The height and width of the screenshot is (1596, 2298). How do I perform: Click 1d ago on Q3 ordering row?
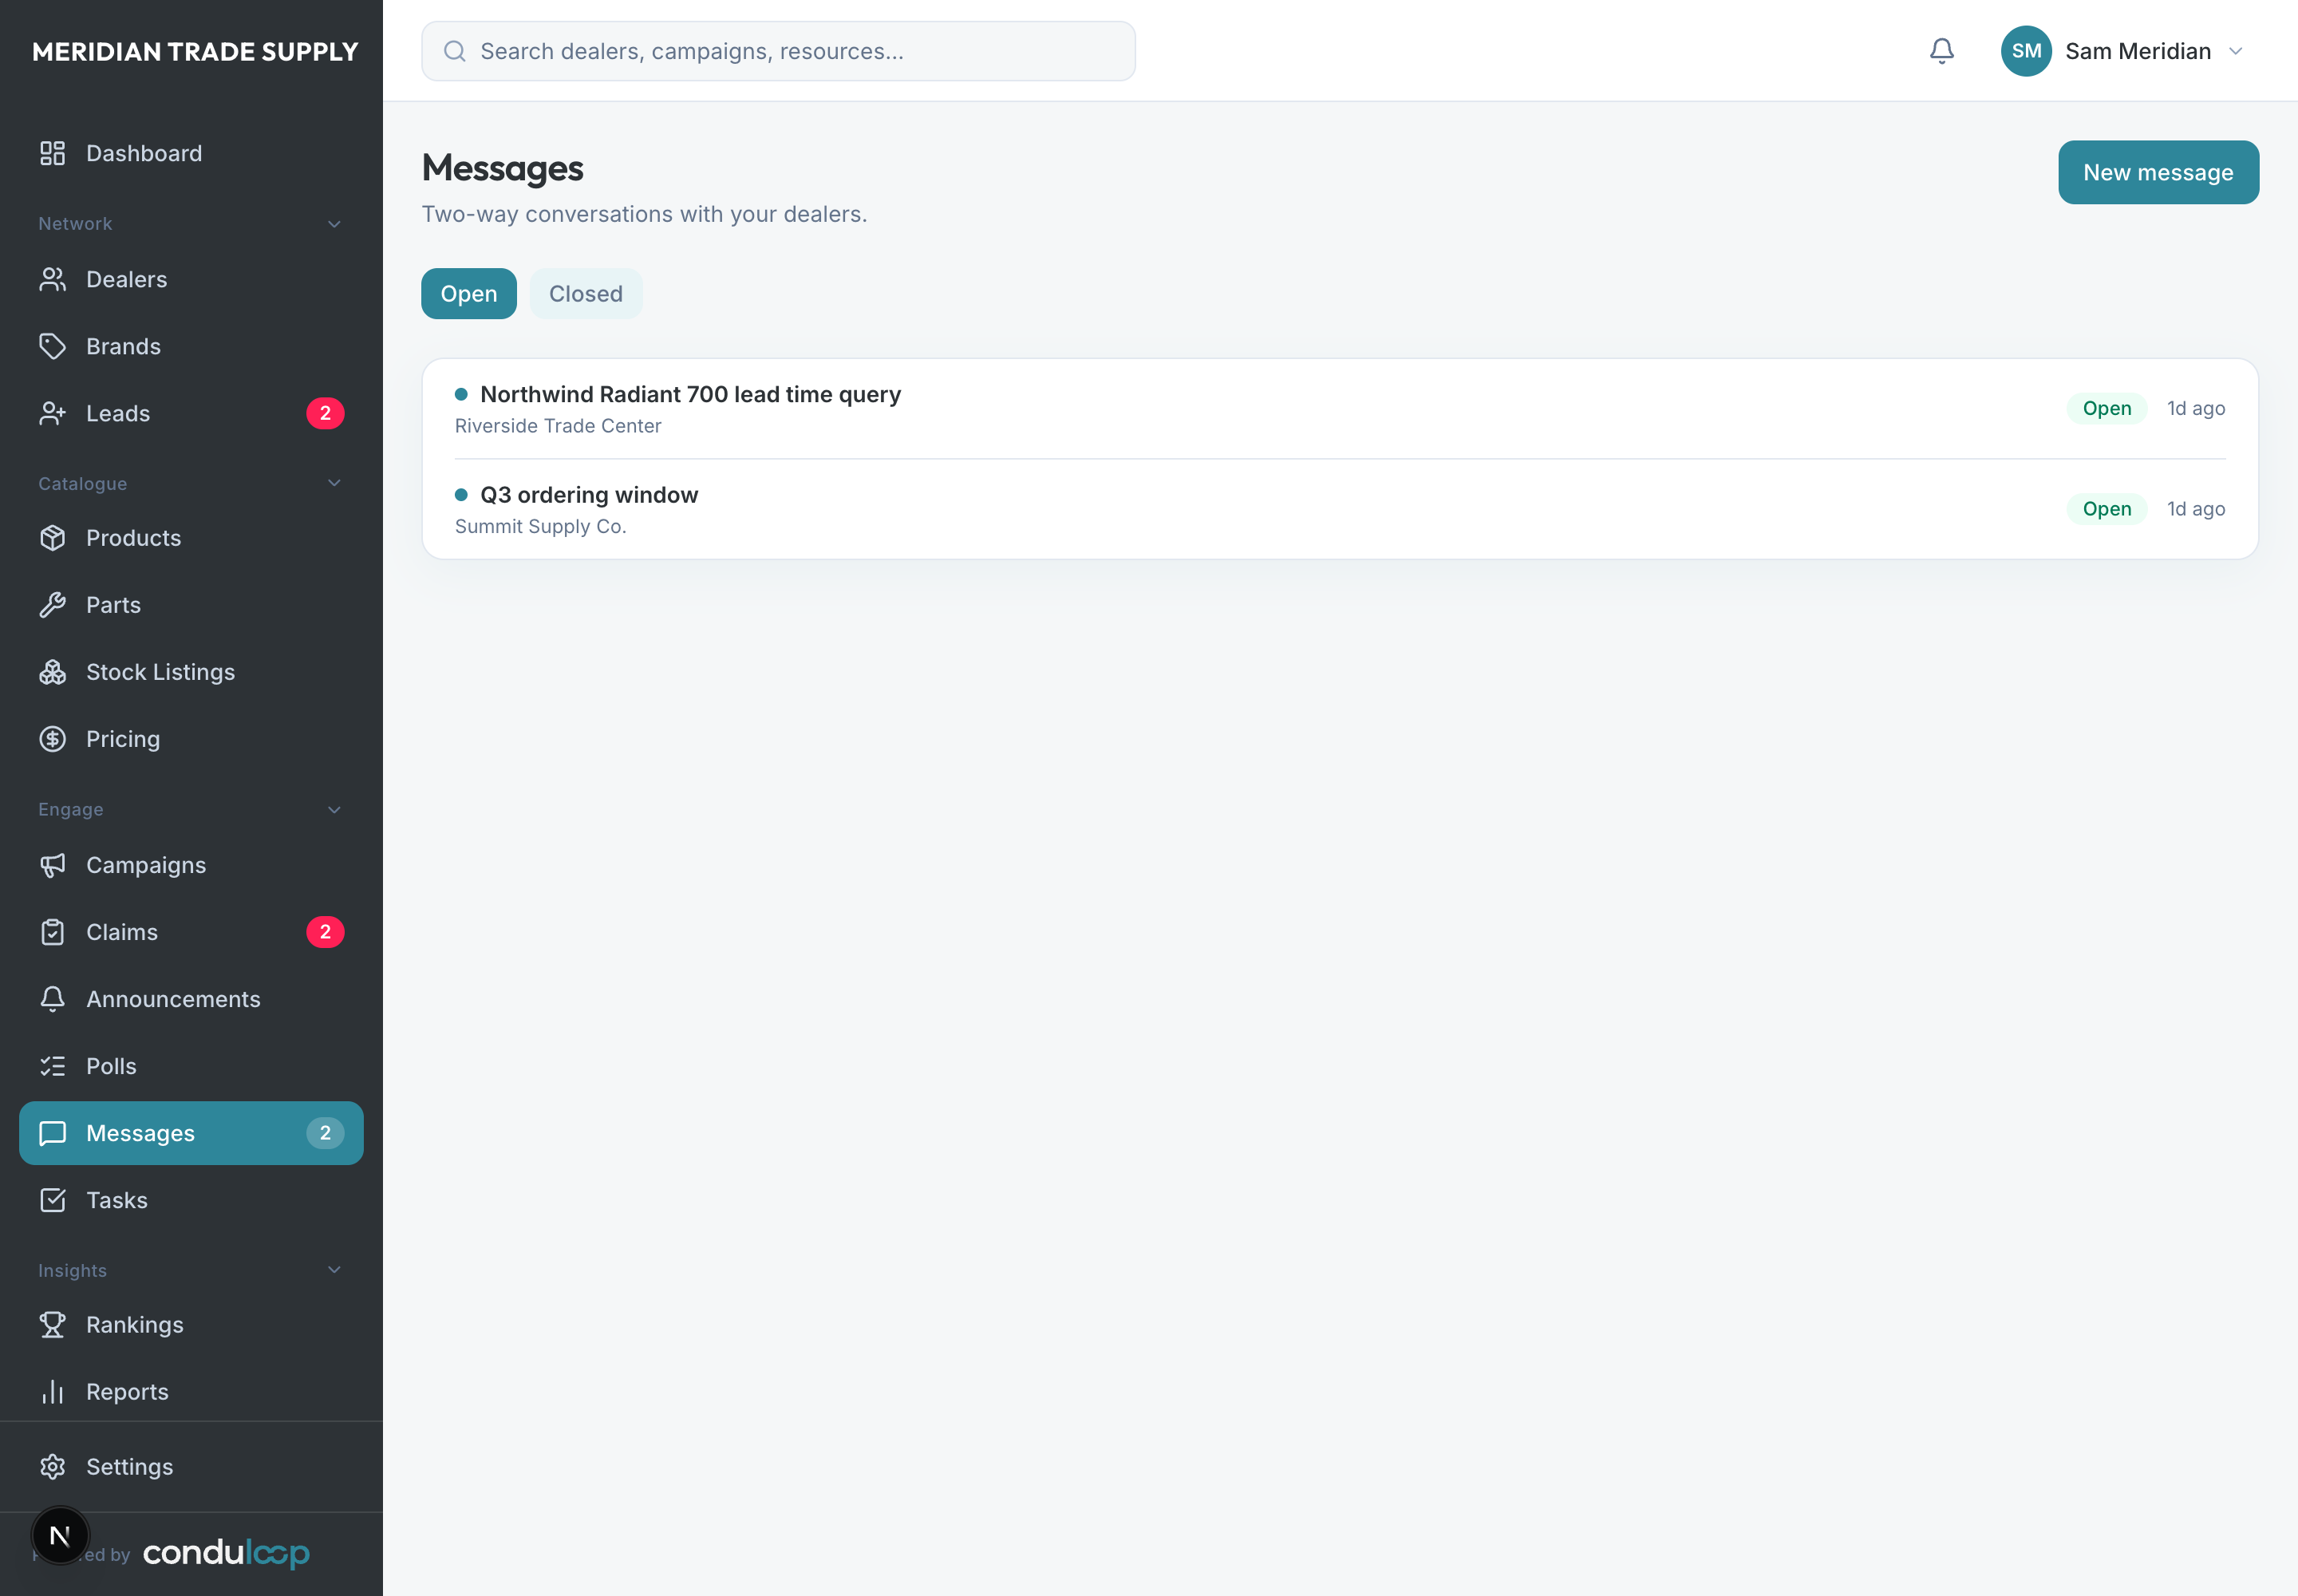tap(2195, 509)
